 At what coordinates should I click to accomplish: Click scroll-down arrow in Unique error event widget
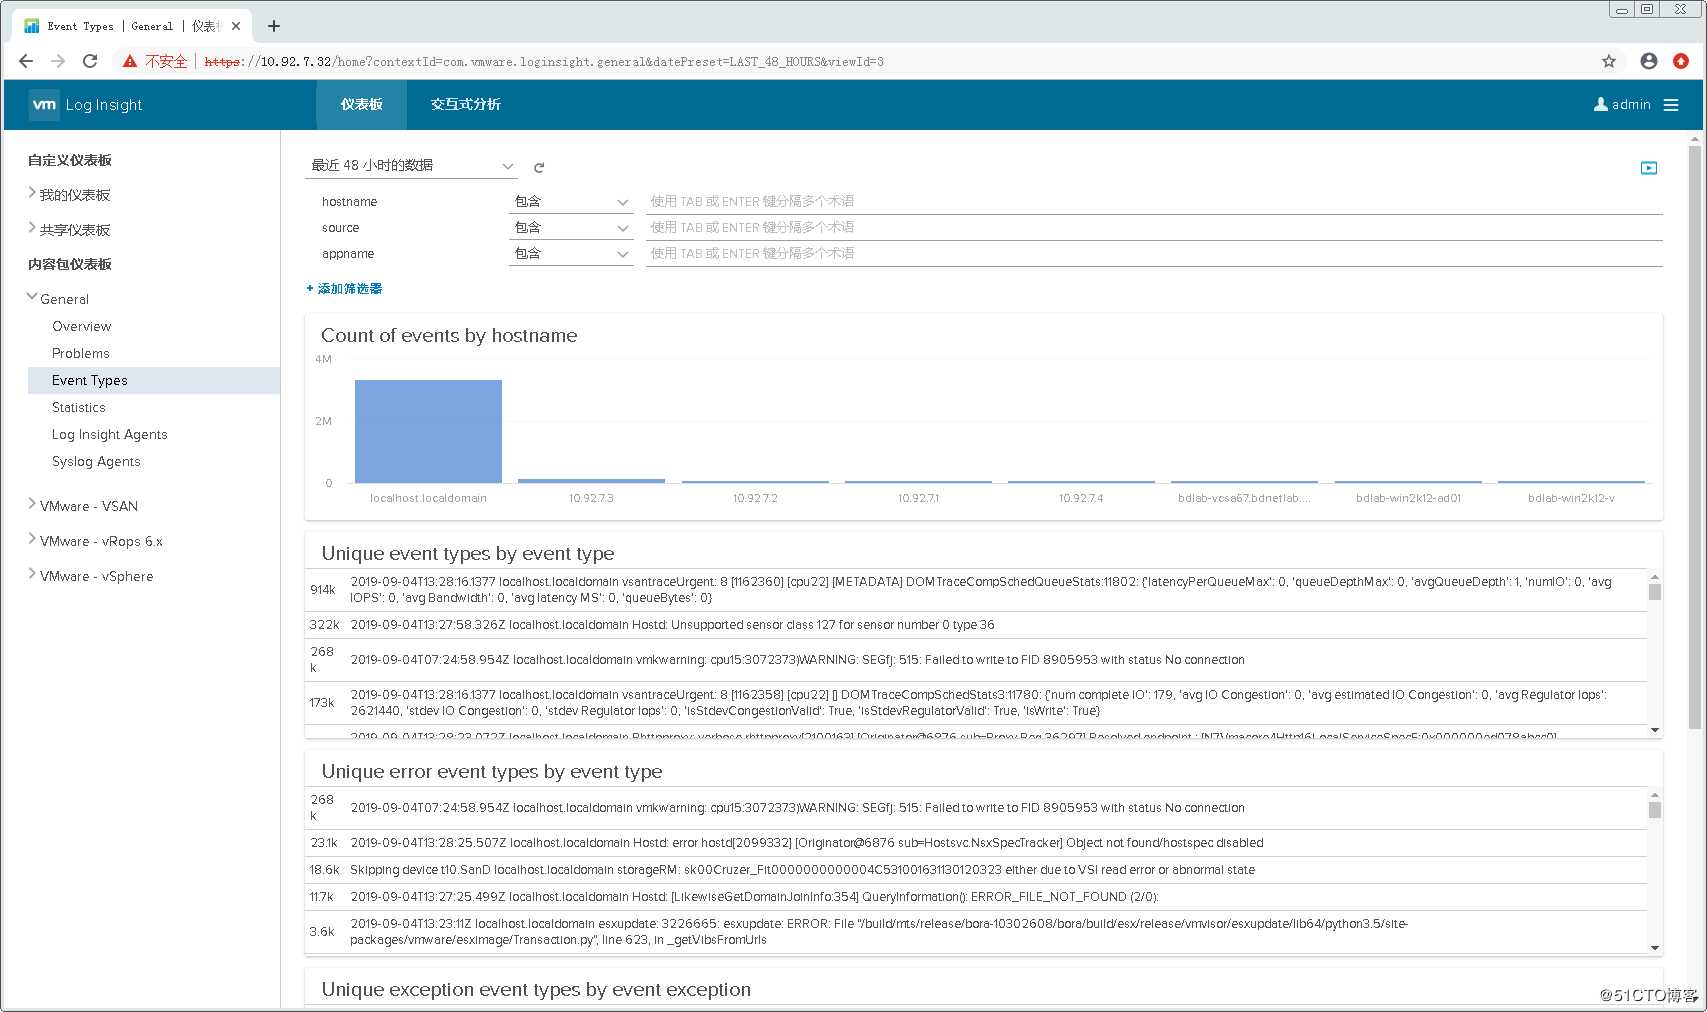[x=1655, y=948]
